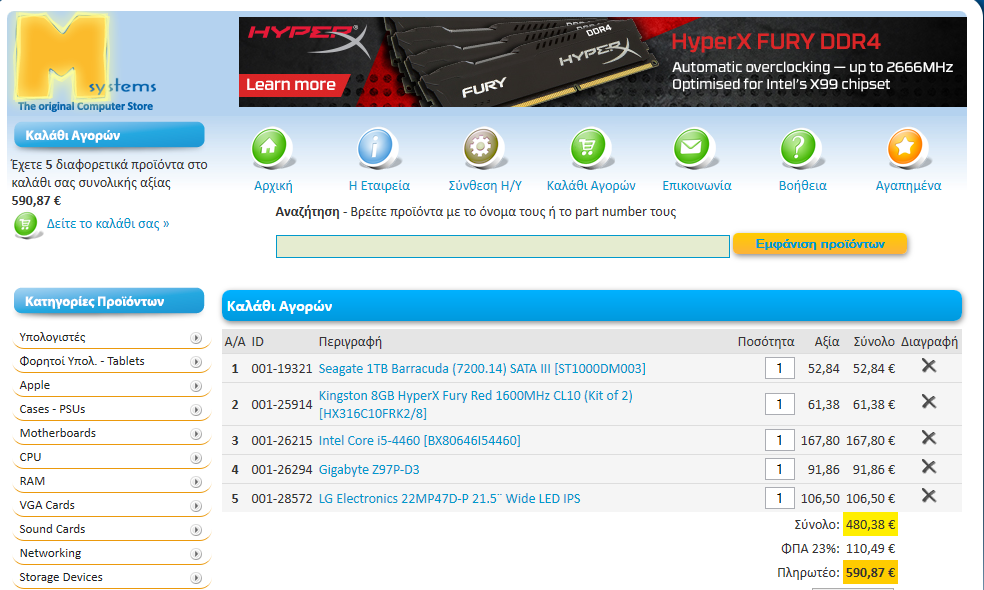Click the green cart icon in sidebar
984x590 pixels.
26,225
